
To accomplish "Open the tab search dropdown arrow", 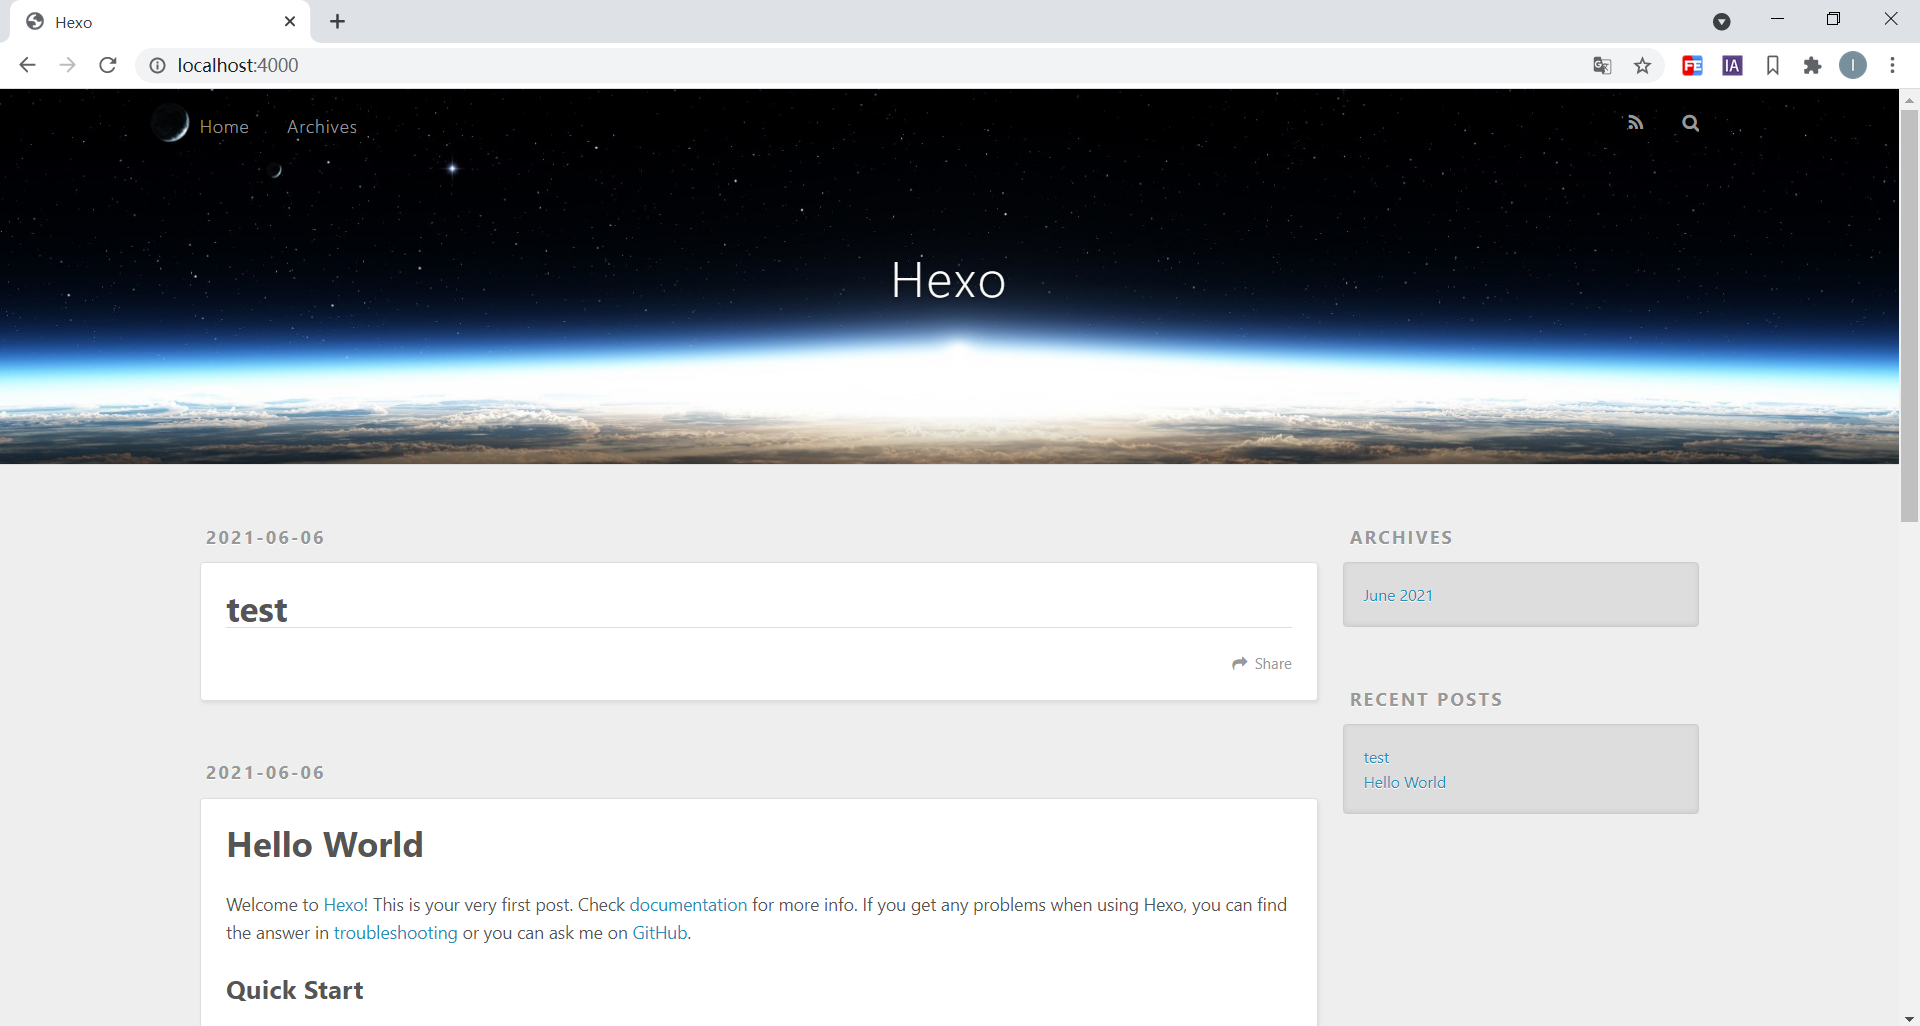I will [x=1721, y=21].
